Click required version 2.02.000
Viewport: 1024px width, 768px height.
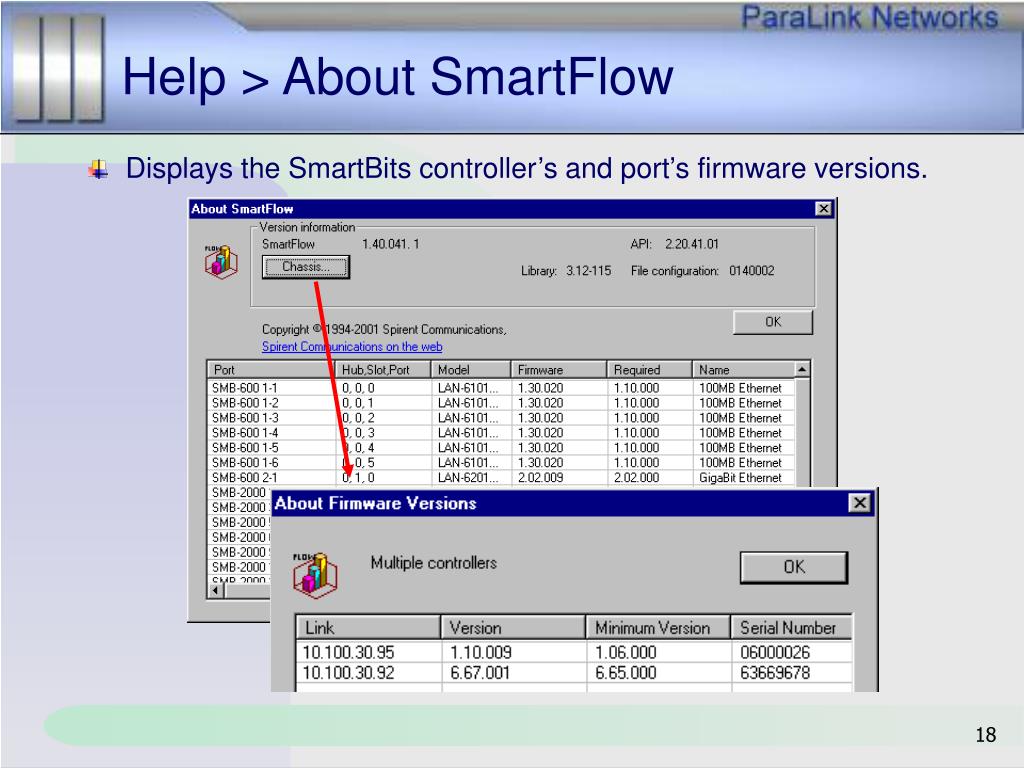point(636,478)
